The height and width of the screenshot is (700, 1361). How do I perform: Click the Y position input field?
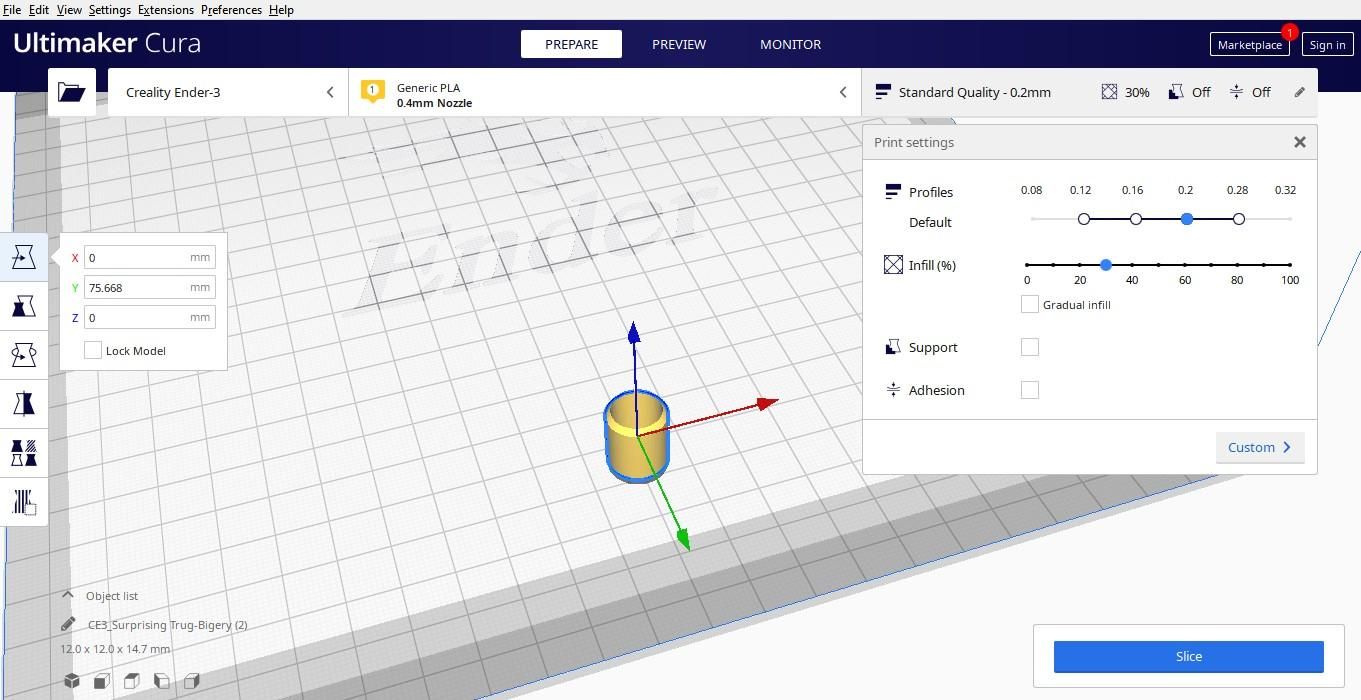[x=150, y=287]
